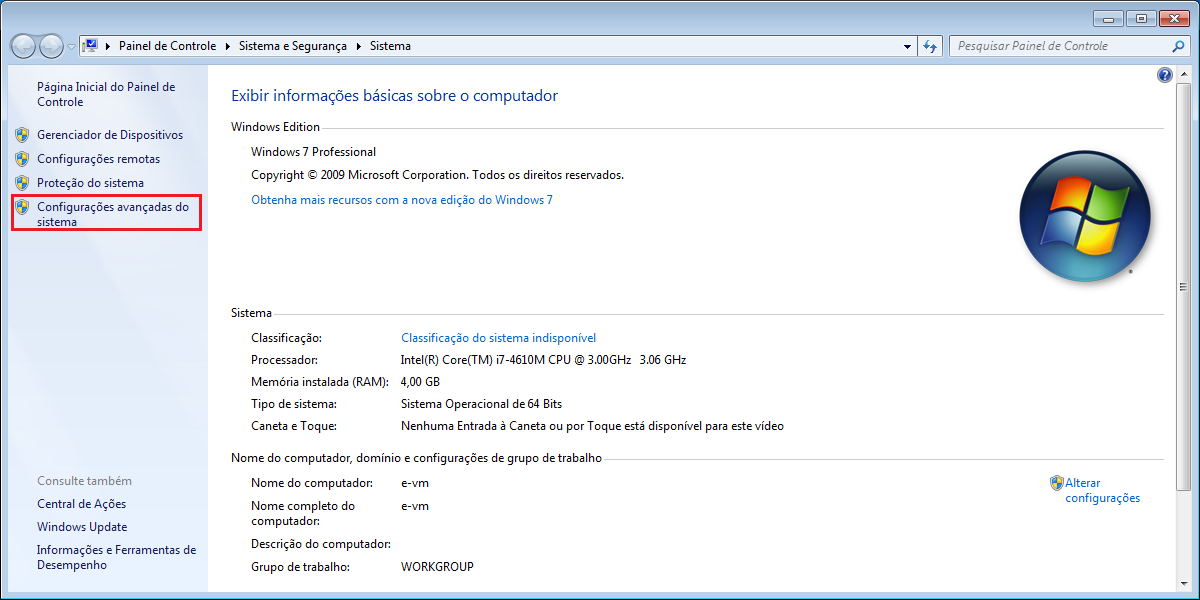Viewport: 1200px width, 600px height.
Task: Select Painel de Controle in the breadcrumb
Action: click(166, 46)
